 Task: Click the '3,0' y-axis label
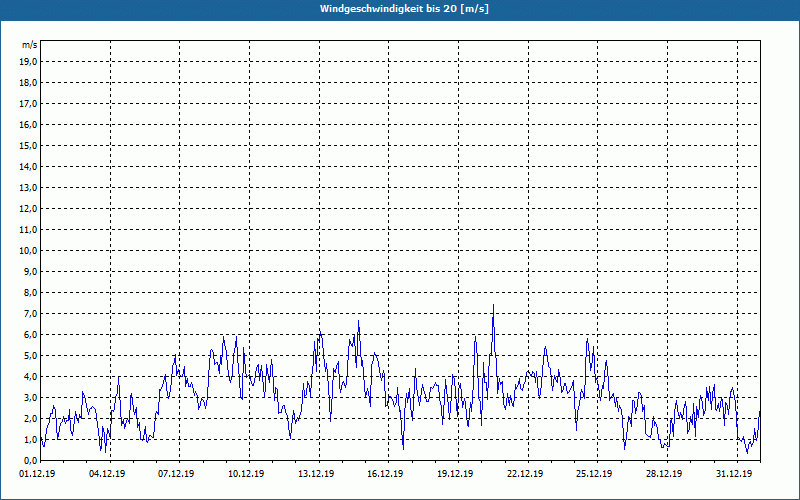point(30,397)
